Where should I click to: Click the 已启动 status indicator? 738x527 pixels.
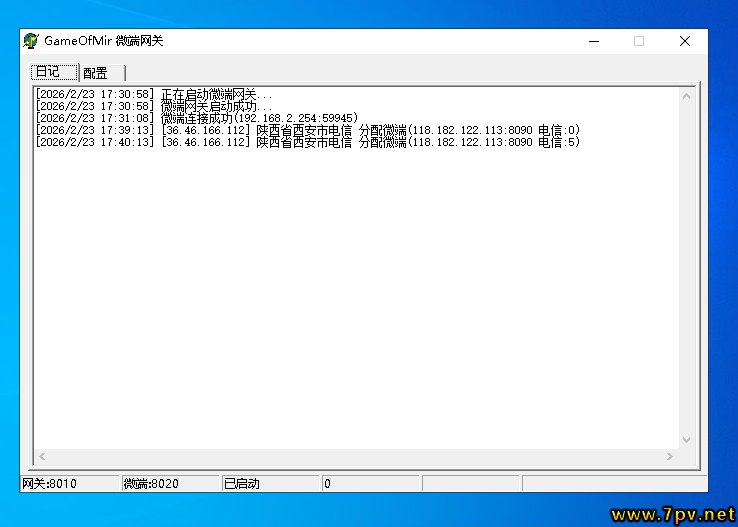(269, 484)
